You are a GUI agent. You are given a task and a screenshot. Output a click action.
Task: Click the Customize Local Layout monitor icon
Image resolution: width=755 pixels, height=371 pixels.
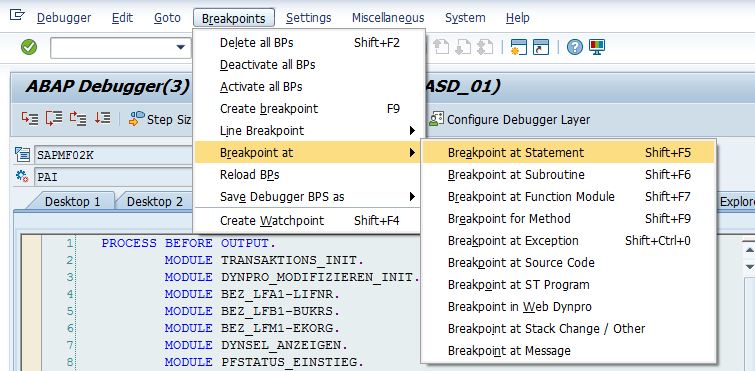[597, 47]
